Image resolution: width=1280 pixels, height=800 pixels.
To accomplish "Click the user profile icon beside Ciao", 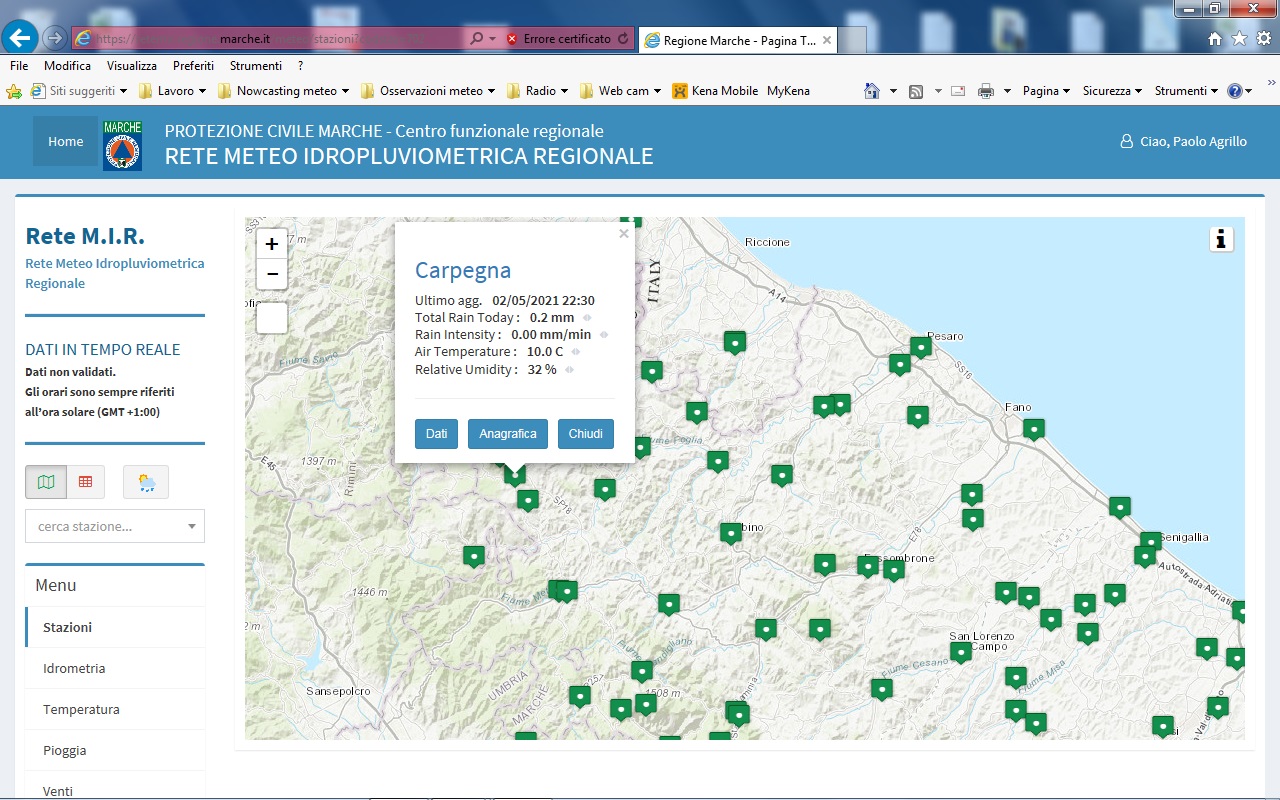I will point(1127,142).
